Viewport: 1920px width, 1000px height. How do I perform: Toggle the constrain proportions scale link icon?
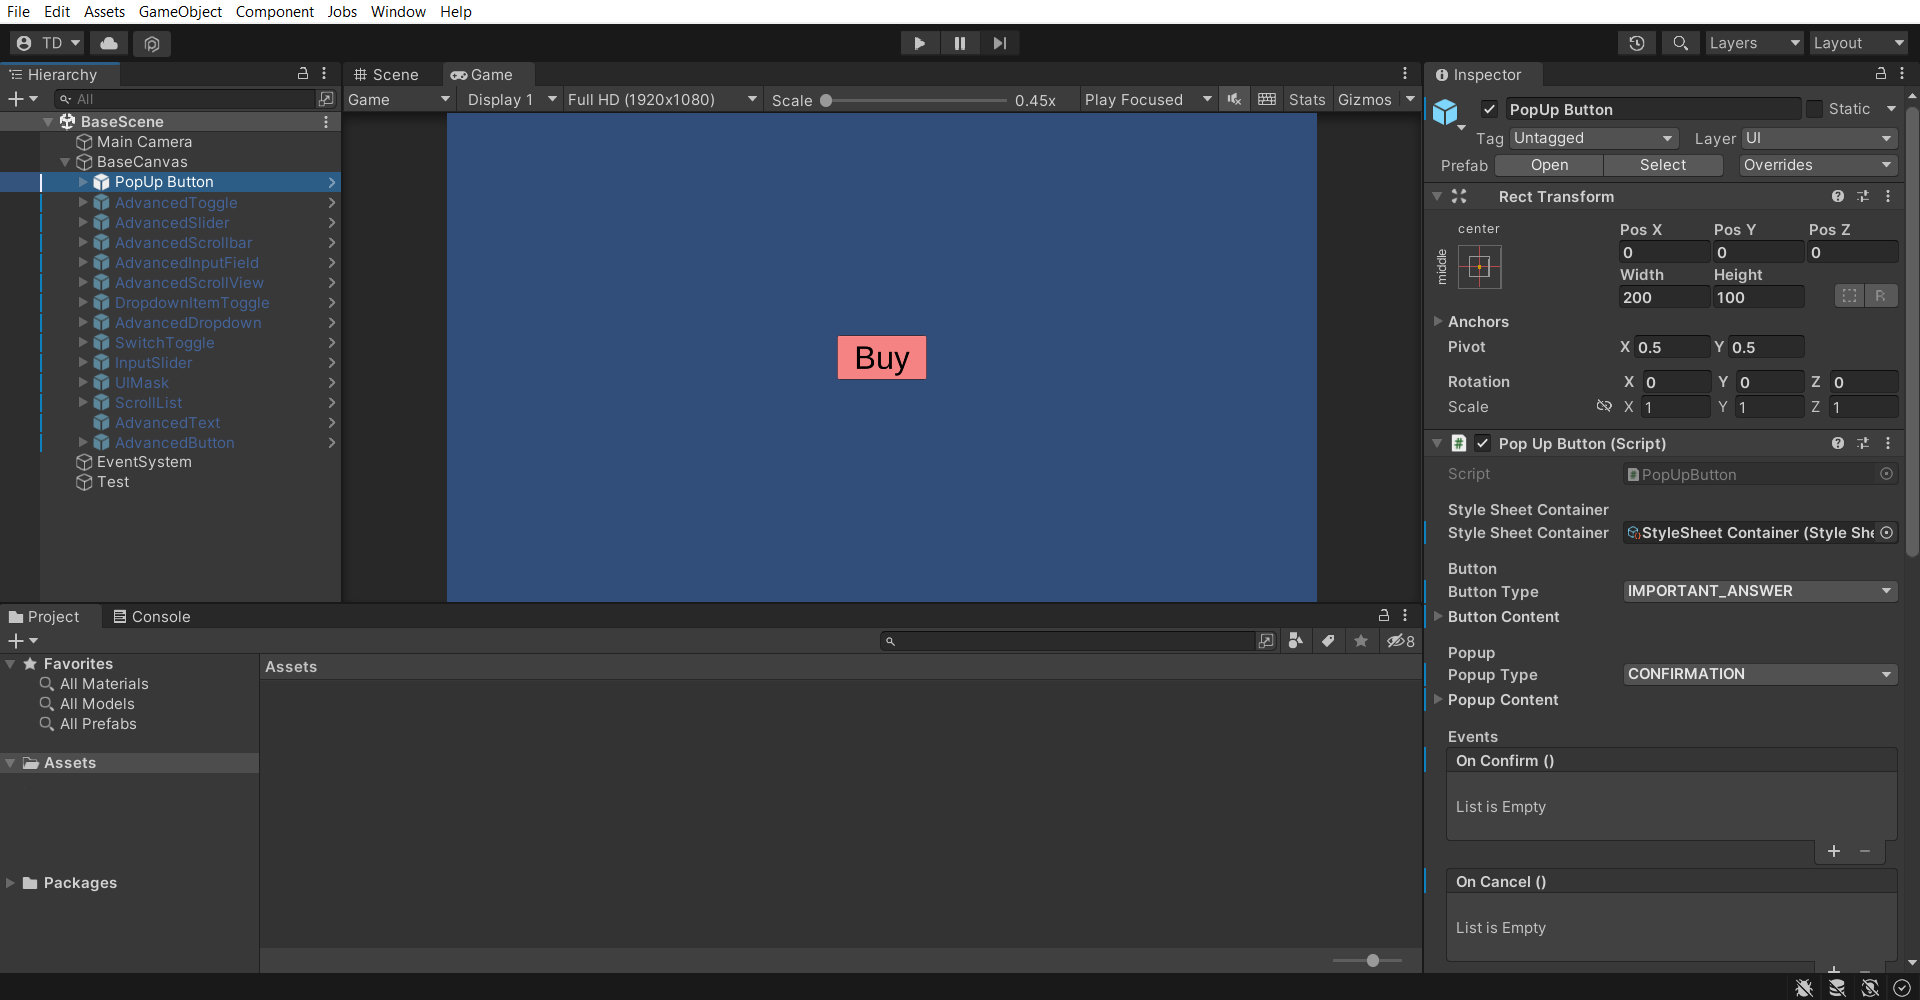pos(1604,406)
